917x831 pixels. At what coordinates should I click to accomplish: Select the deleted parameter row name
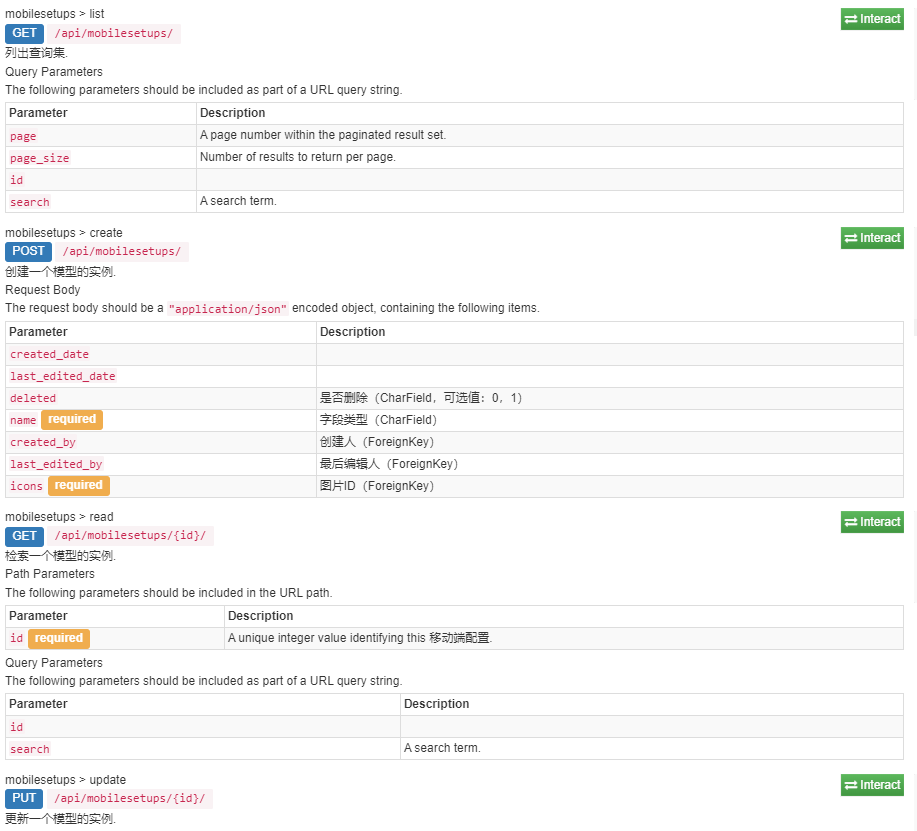click(33, 398)
